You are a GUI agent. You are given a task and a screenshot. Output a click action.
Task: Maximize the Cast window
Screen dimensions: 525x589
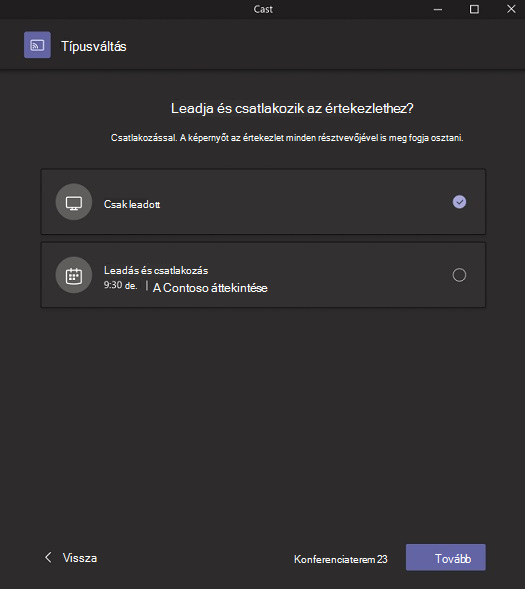(x=474, y=9)
